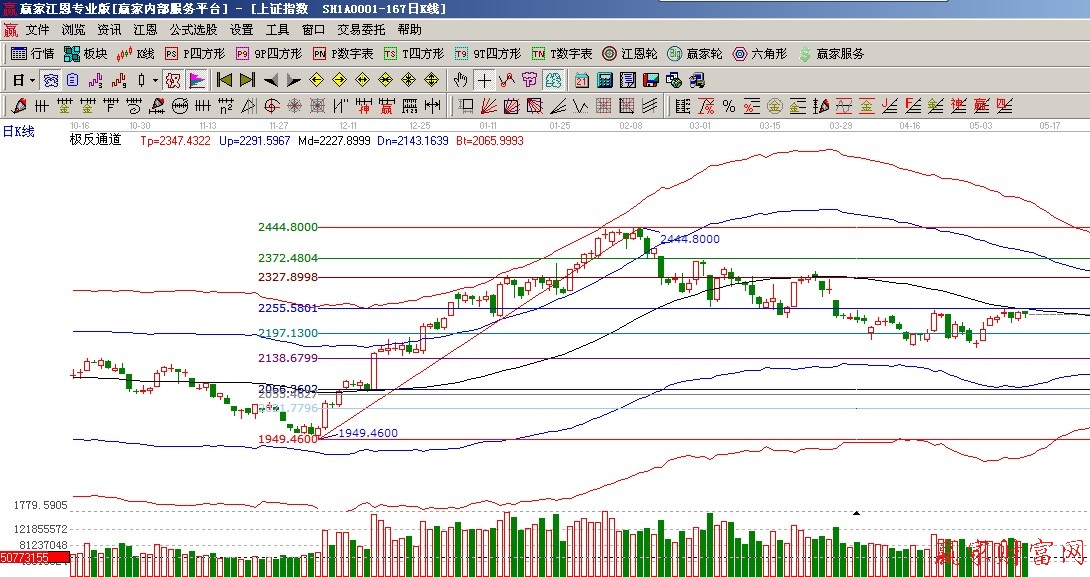This screenshot has height=577, width=1090.
Task: Open the 公式选股 menu
Action: pyautogui.click(x=193, y=30)
